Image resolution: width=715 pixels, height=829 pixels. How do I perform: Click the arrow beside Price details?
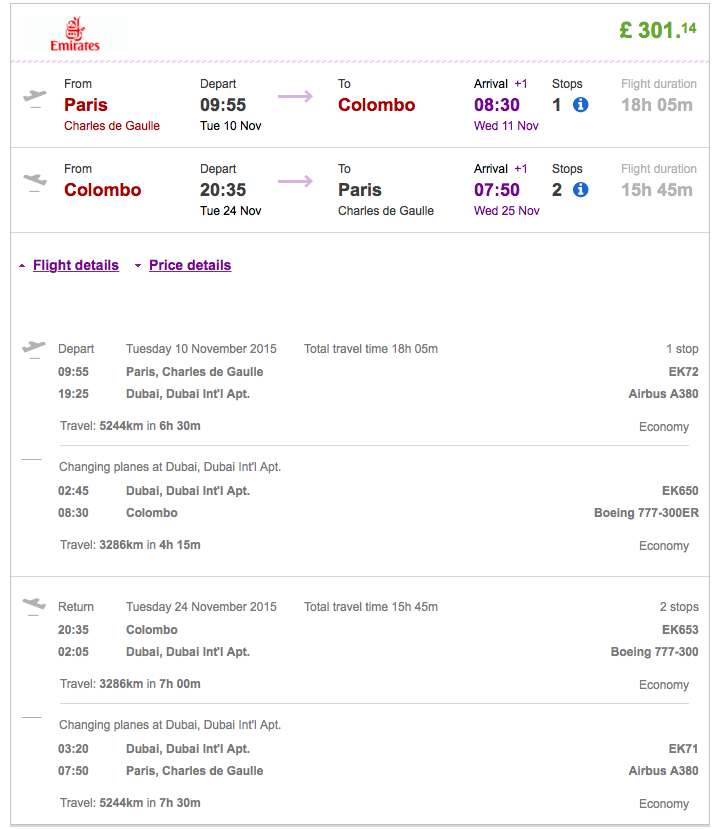pyautogui.click(x=138, y=266)
